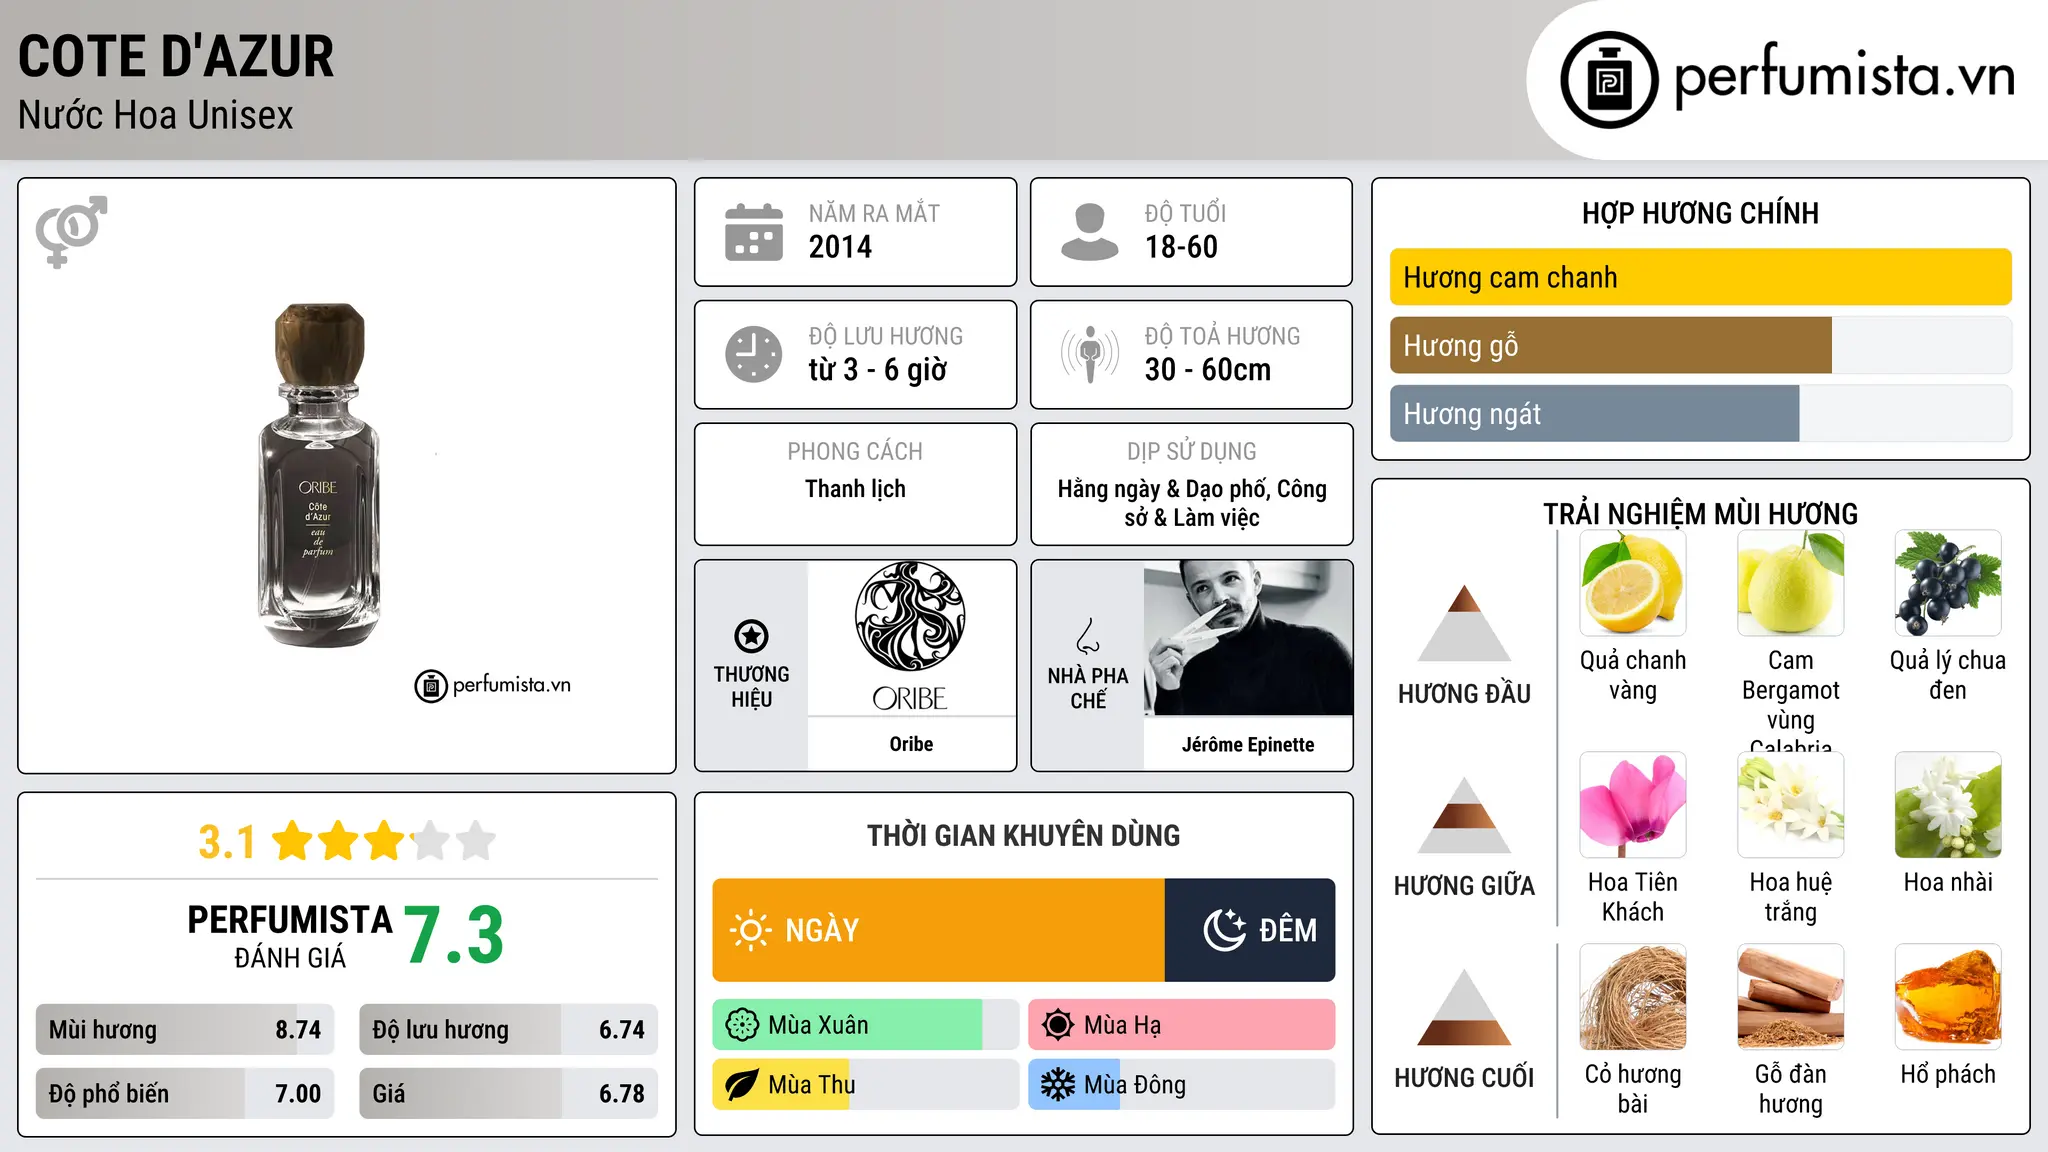2048x1152 pixels.
Task: Open the Quả lý chua đen blackcurrant image
Action: (1948, 583)
